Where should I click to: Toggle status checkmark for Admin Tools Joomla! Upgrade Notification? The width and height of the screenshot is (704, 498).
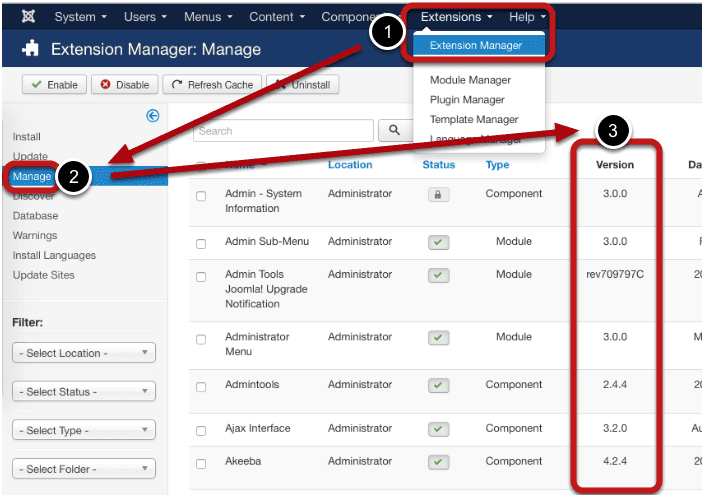[438, 275]
